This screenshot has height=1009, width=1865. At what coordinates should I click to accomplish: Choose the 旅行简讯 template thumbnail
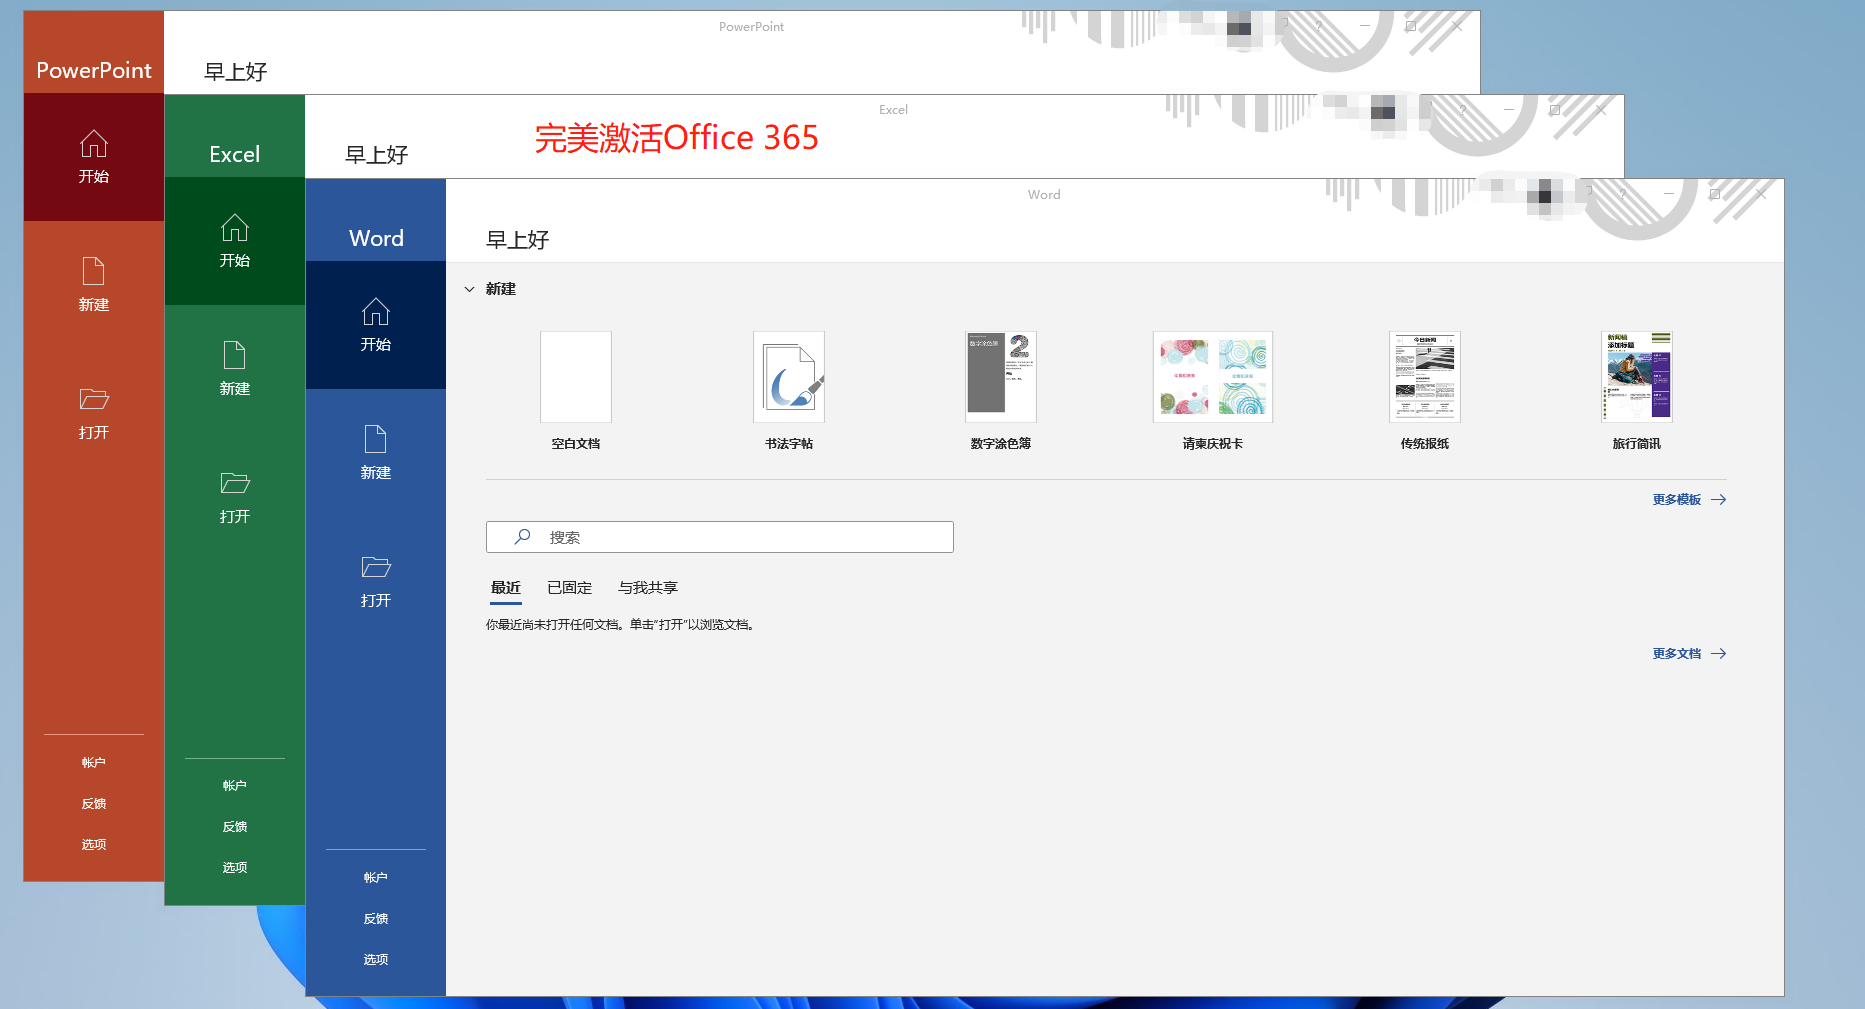click(x=1636, y=377)
